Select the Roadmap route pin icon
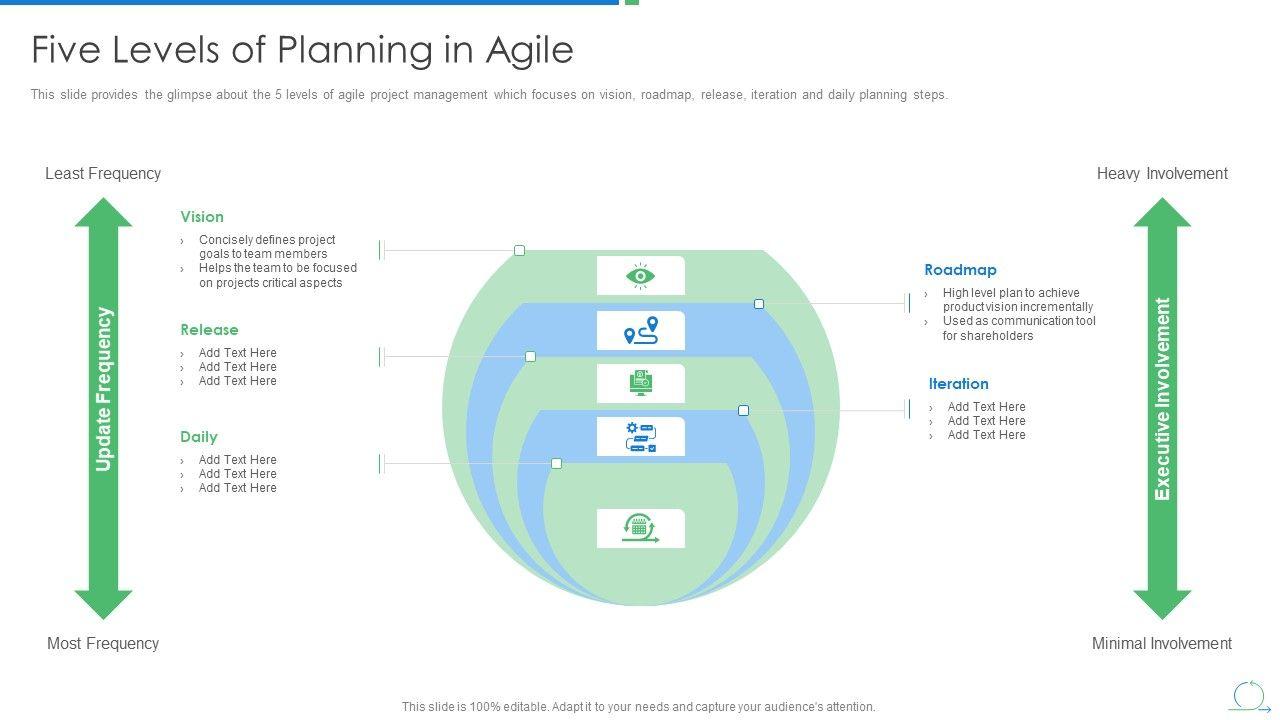1280x720 pixels. 641,330
